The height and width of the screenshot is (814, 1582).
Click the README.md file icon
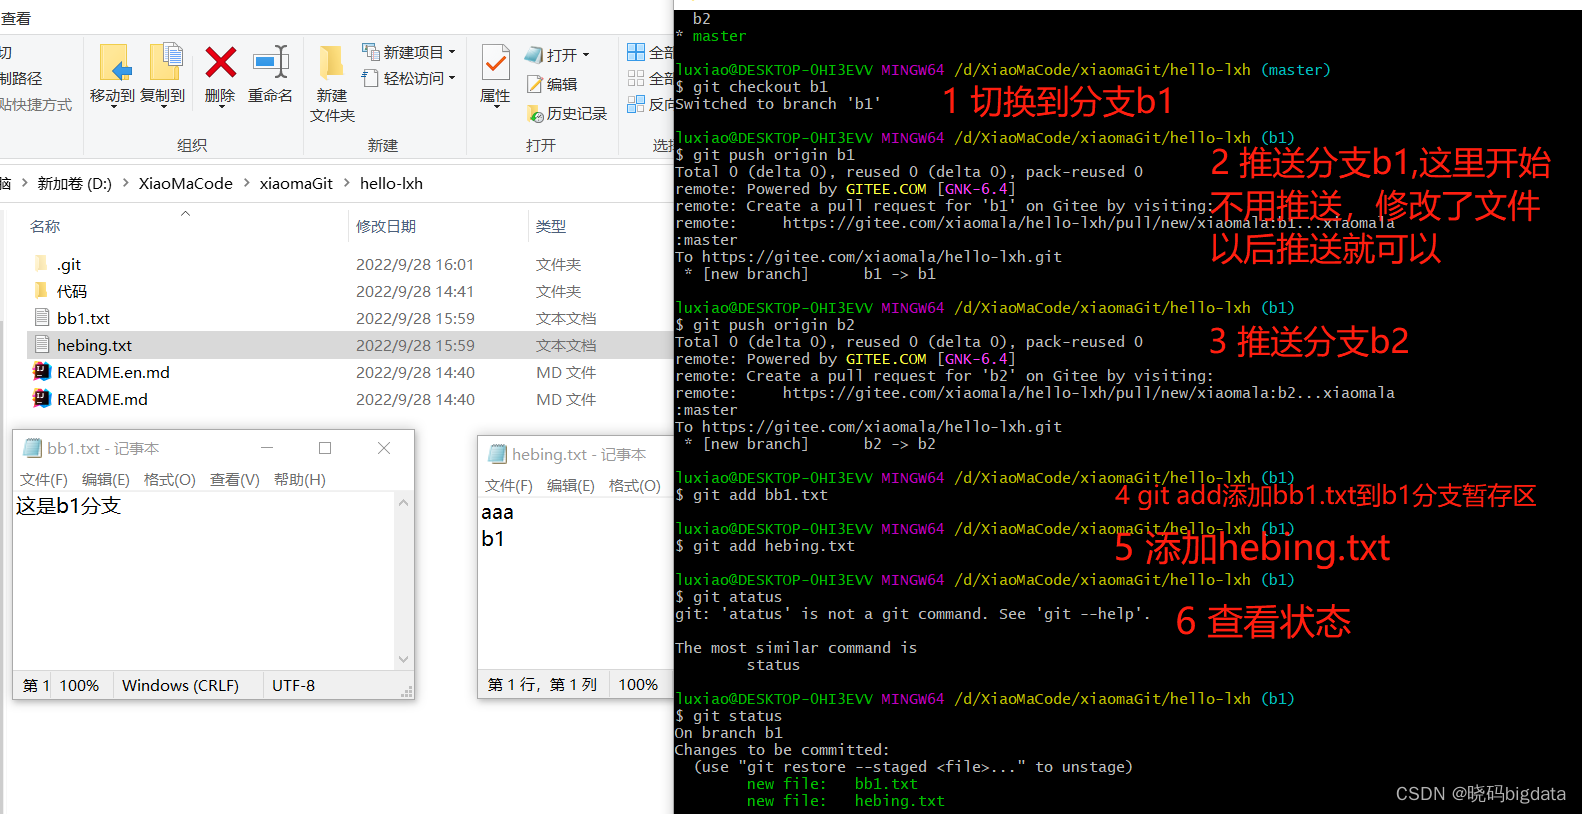[x=41, y=399]
